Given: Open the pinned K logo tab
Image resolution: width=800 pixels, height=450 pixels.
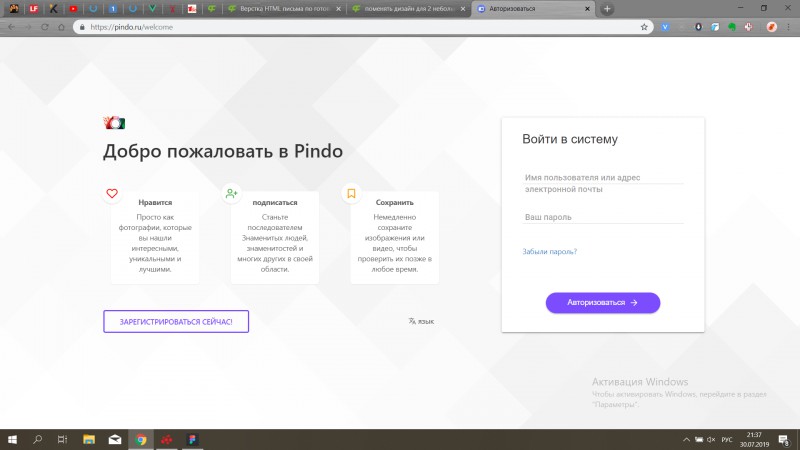Looking at the screenshot, I should coord(54,9).
